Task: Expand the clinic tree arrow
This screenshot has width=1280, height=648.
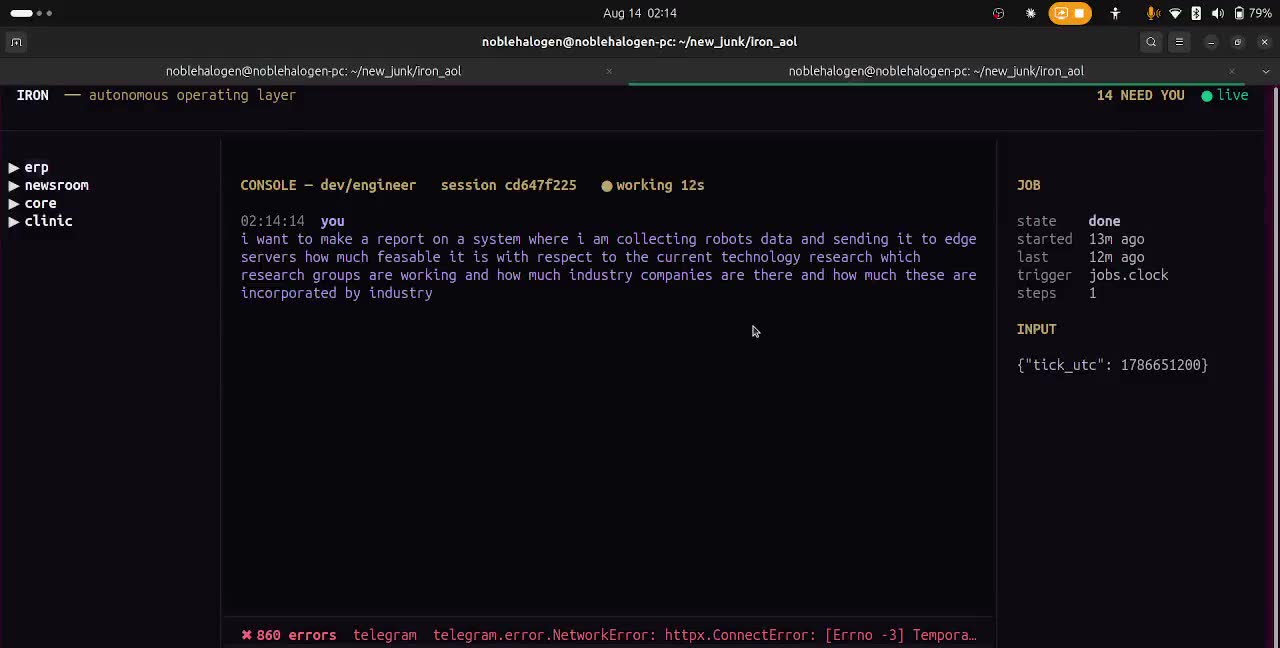Action: tap(14, 222)
